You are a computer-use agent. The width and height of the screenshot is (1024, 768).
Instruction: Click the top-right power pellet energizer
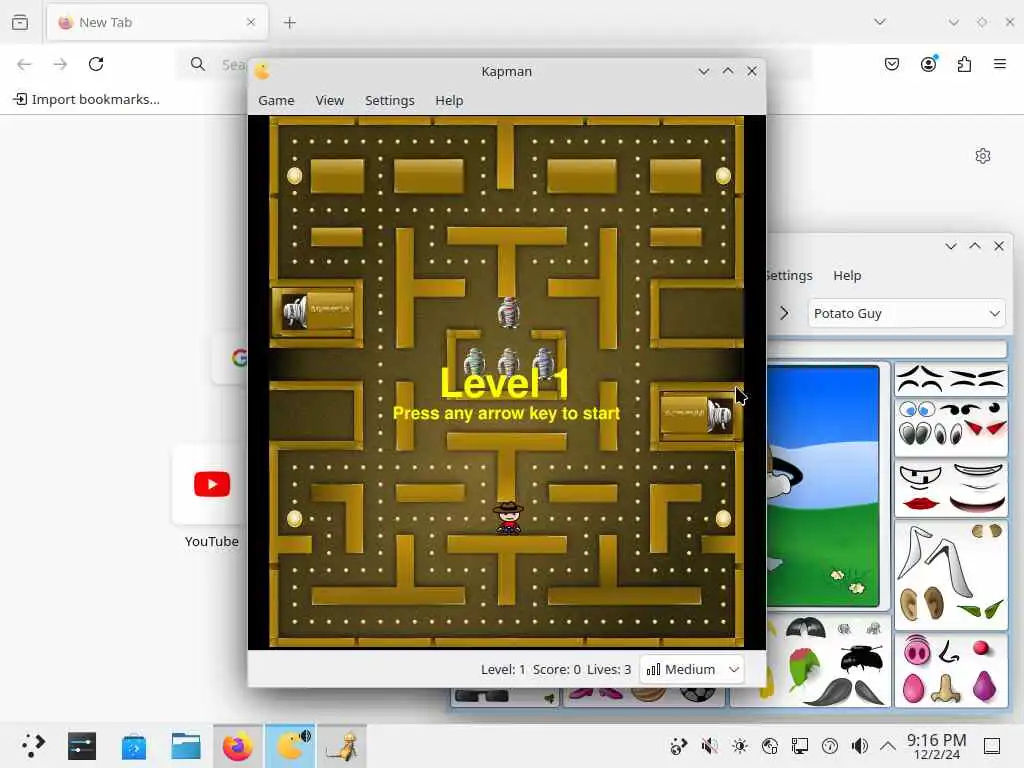tap(723, 176)
